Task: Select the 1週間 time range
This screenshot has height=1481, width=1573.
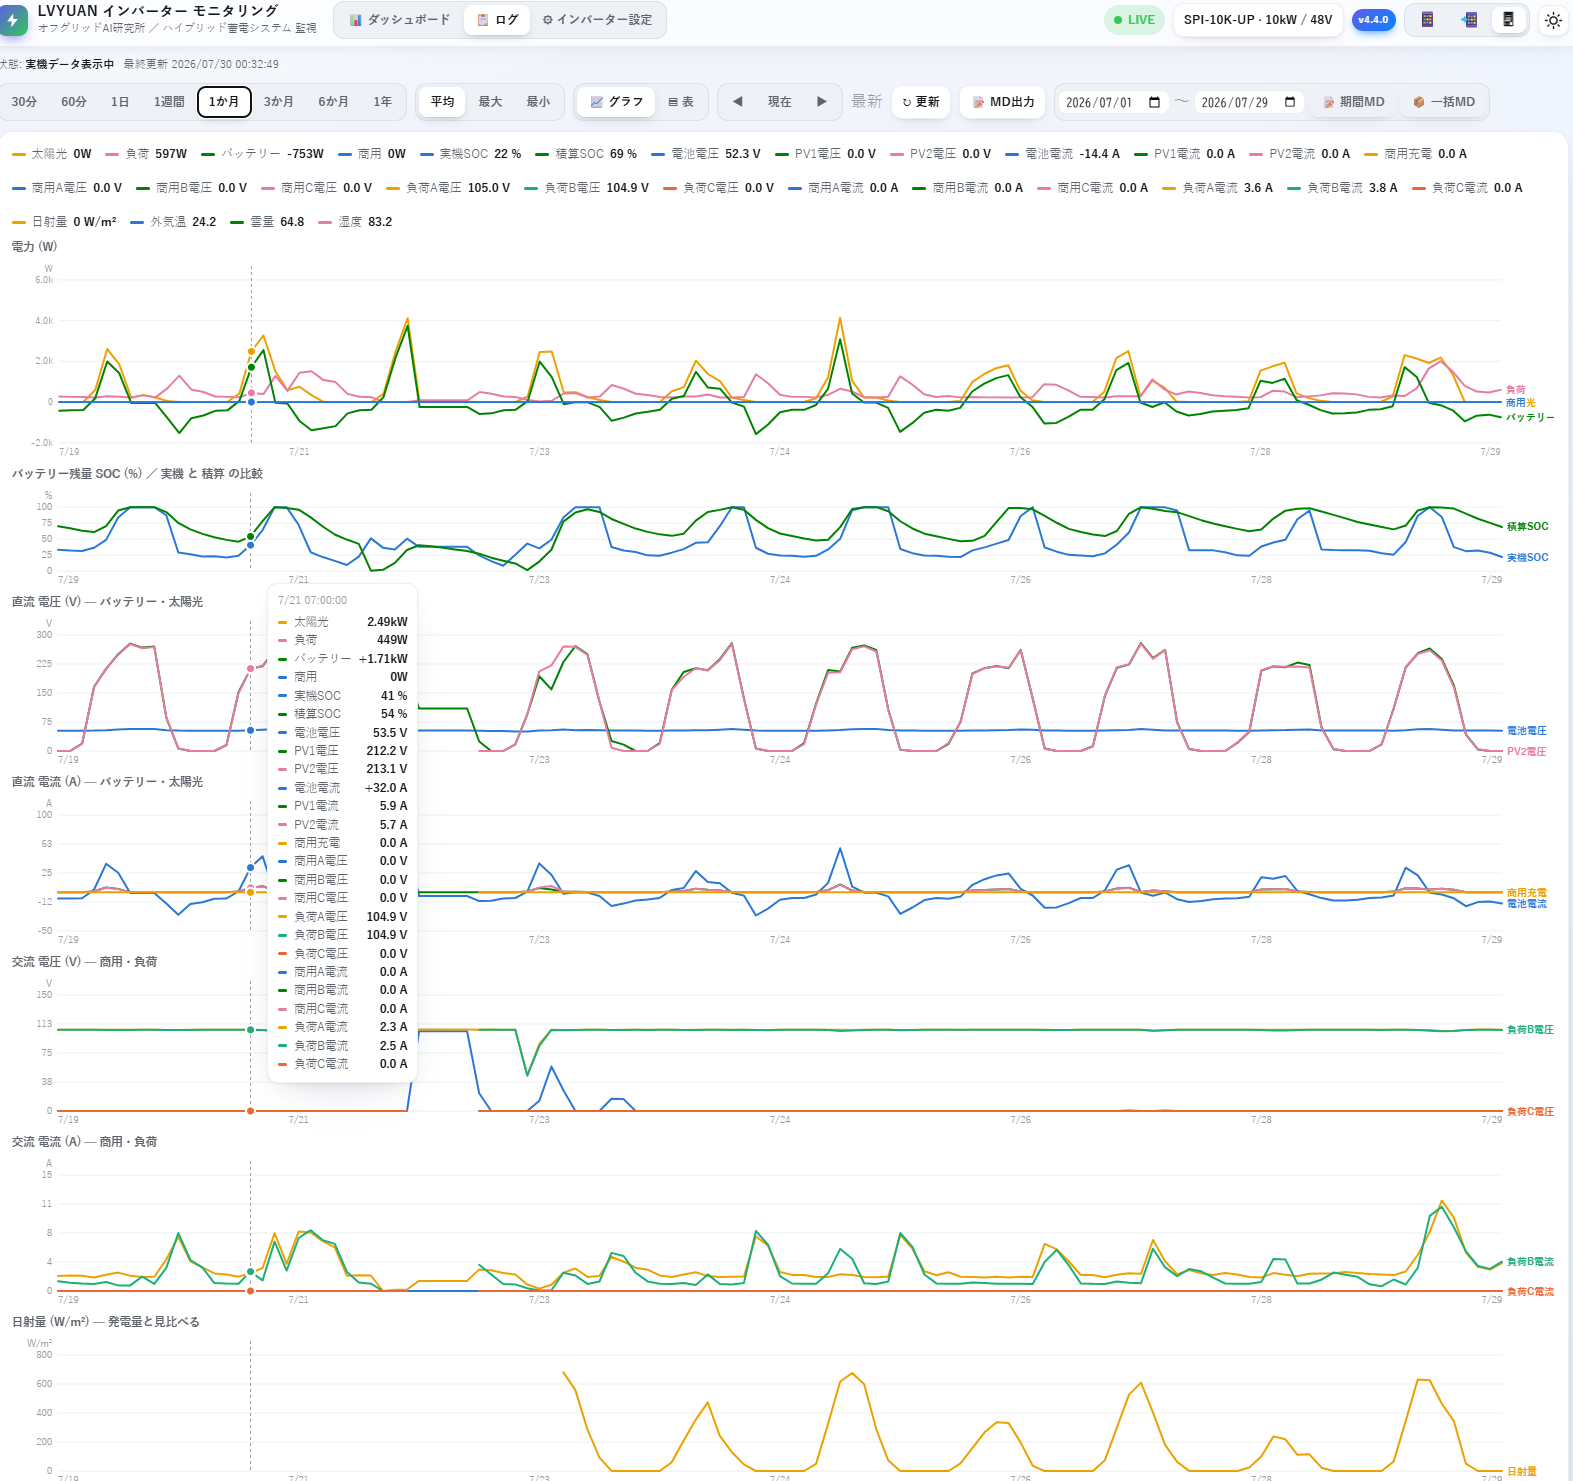Action: tap(169, 102)
